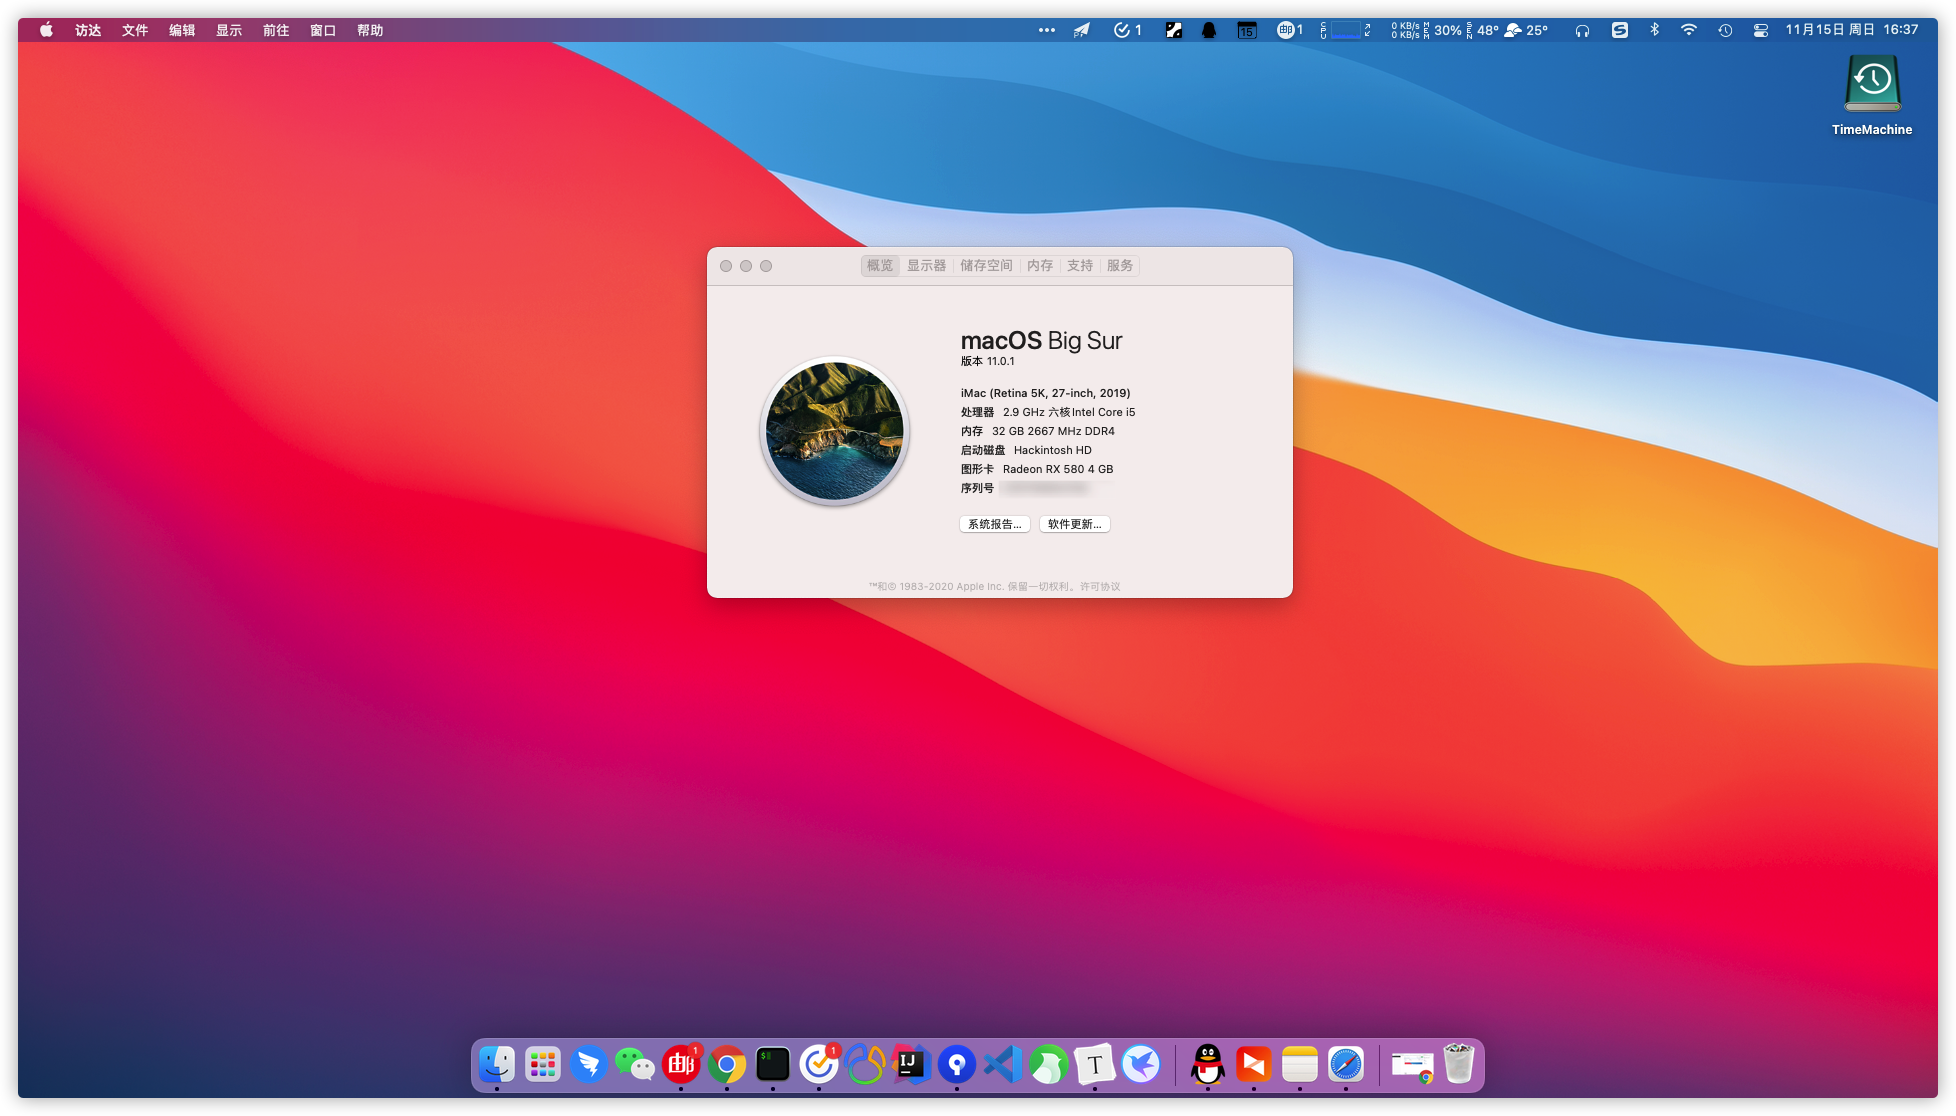Switch to the 显示器 tab
The width and height of the screenshot is (1956, 1116).
pos(926,266)
